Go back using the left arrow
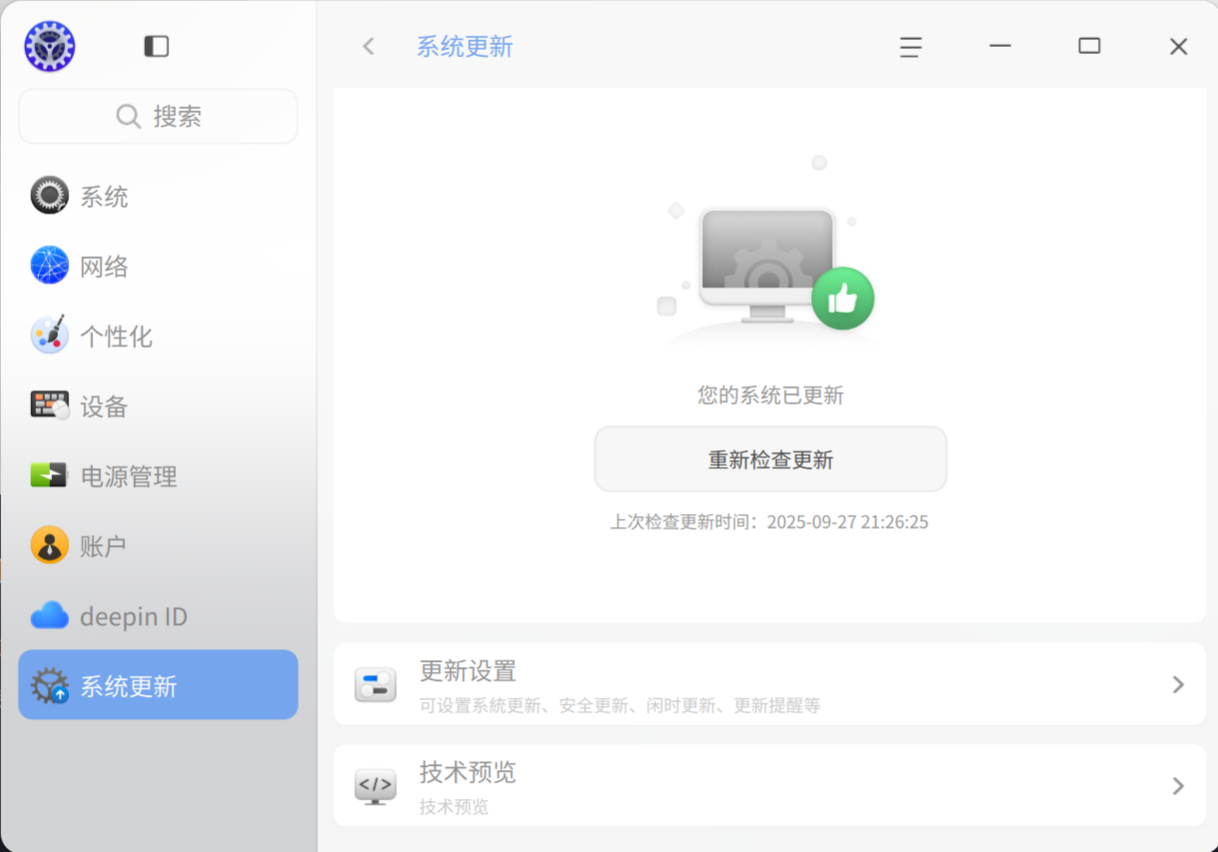Image resolution: width=1218 pixels, height=852 pixels. coord(369,47)
